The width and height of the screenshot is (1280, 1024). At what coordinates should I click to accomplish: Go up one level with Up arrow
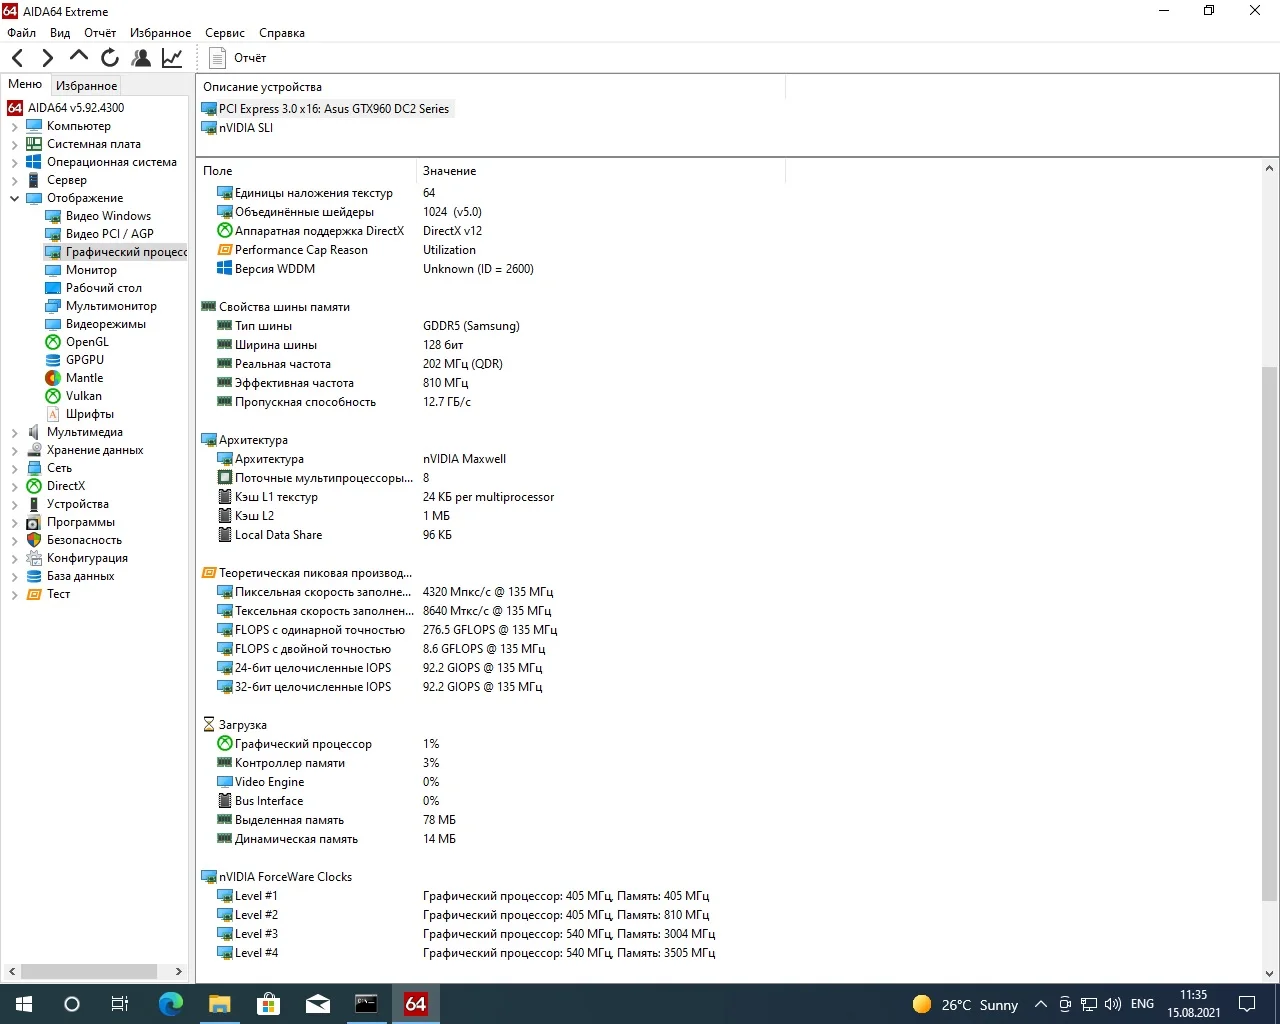coord(78,57)
